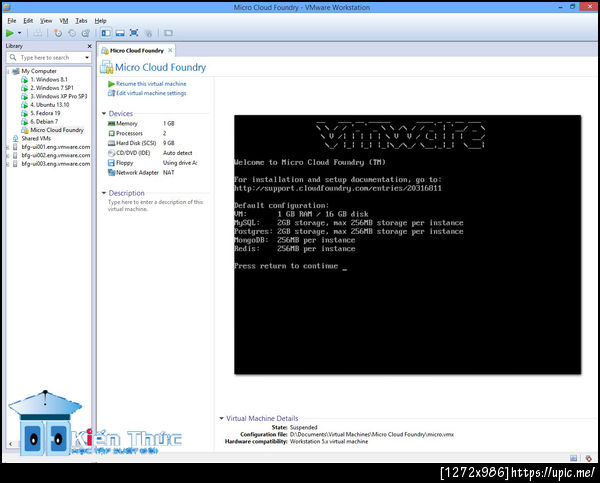
Task: Click the Windows 8.1 VM icon
Action: pyautogui.click(x=24, y=80)
